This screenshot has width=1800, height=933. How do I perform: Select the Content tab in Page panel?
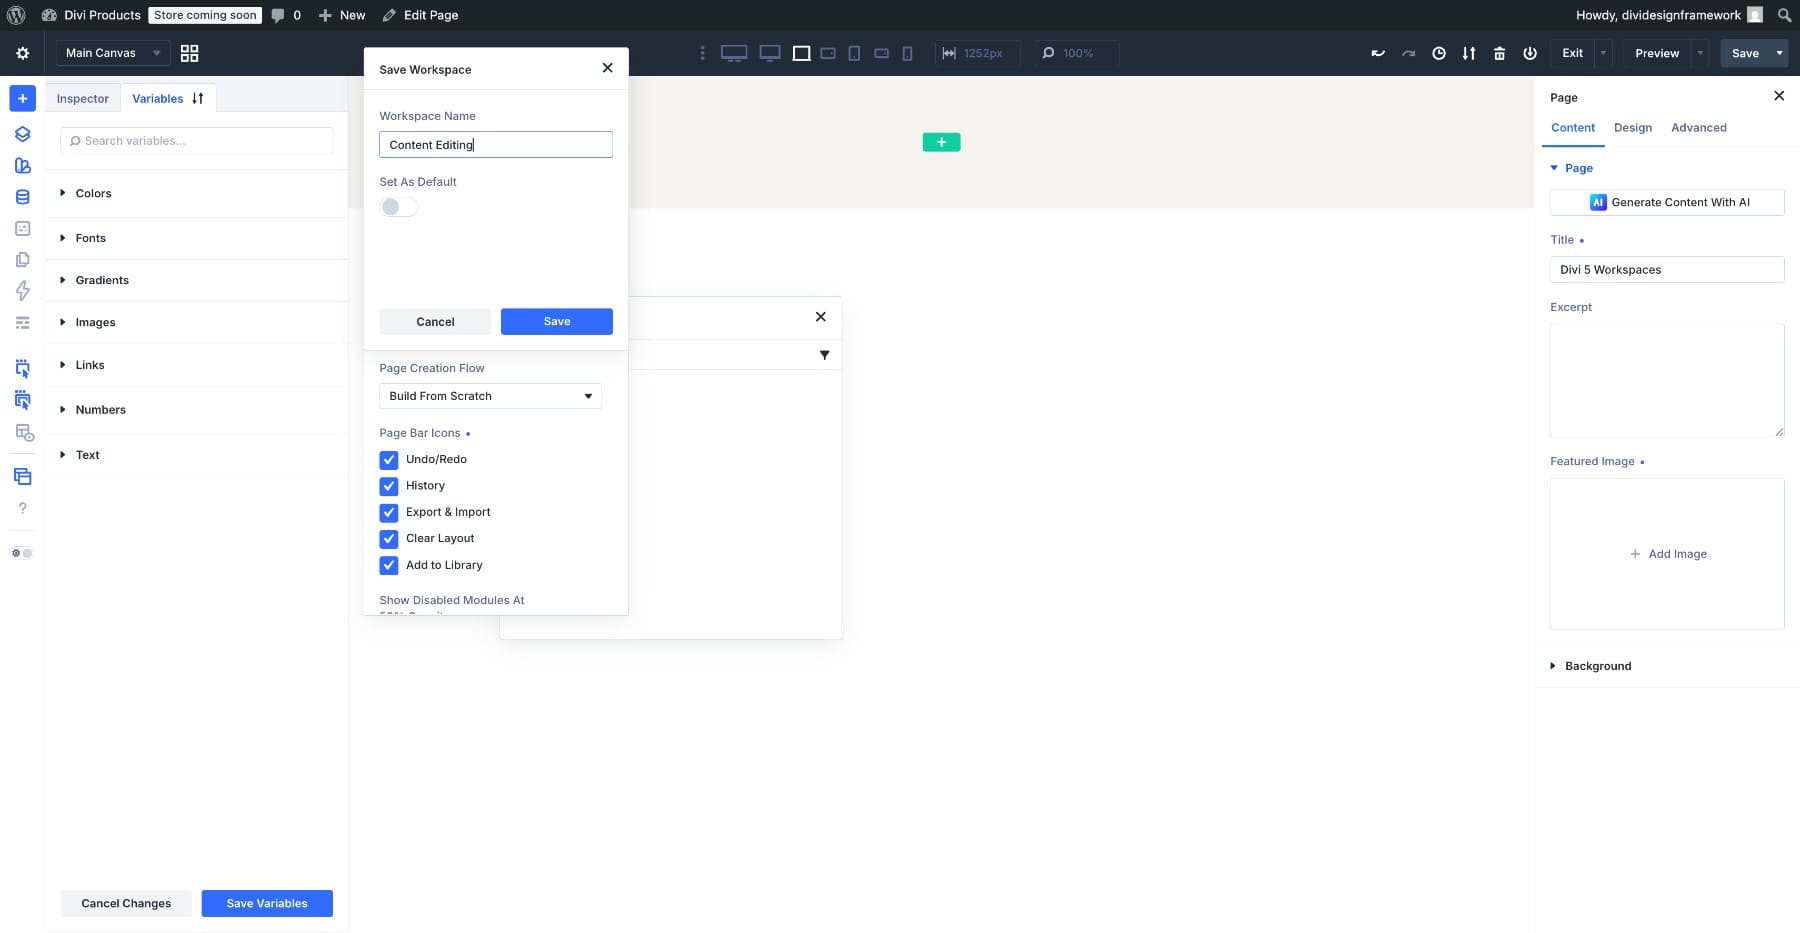pyautogui.click(x=1573, y=128)
